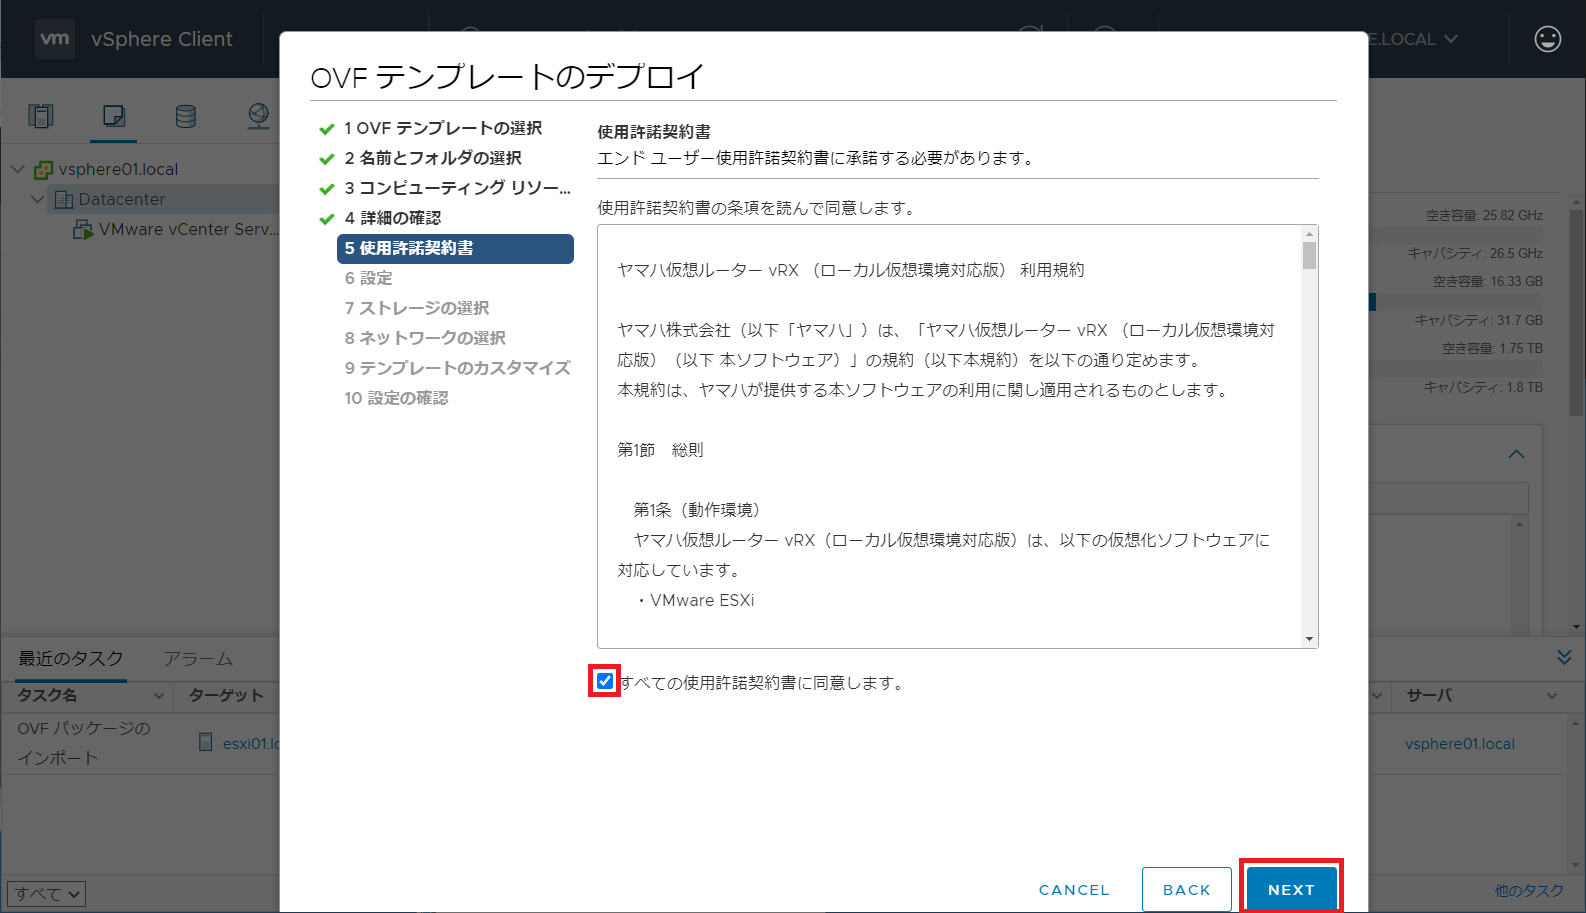Viewport: 1586px width, 913px height.
Task: Click the Datacenter icon in tree
Action: click(64, 199)
